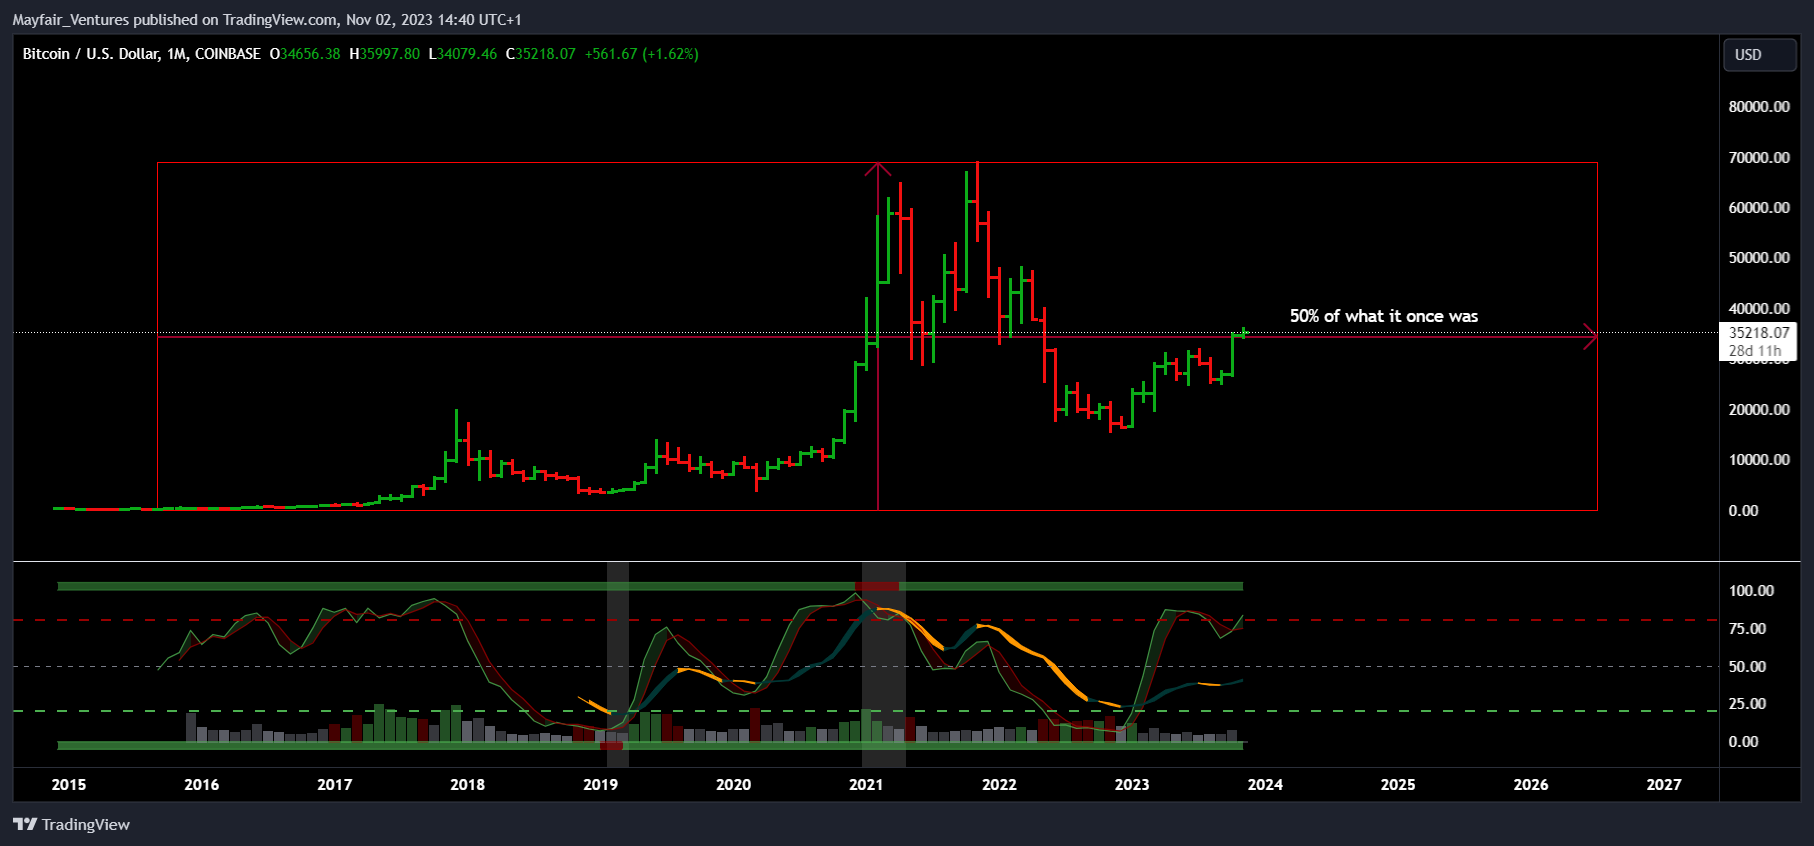Click the TradingView logo at the bottom
This screenshot has height=846, width=1814.
[71, 824]
